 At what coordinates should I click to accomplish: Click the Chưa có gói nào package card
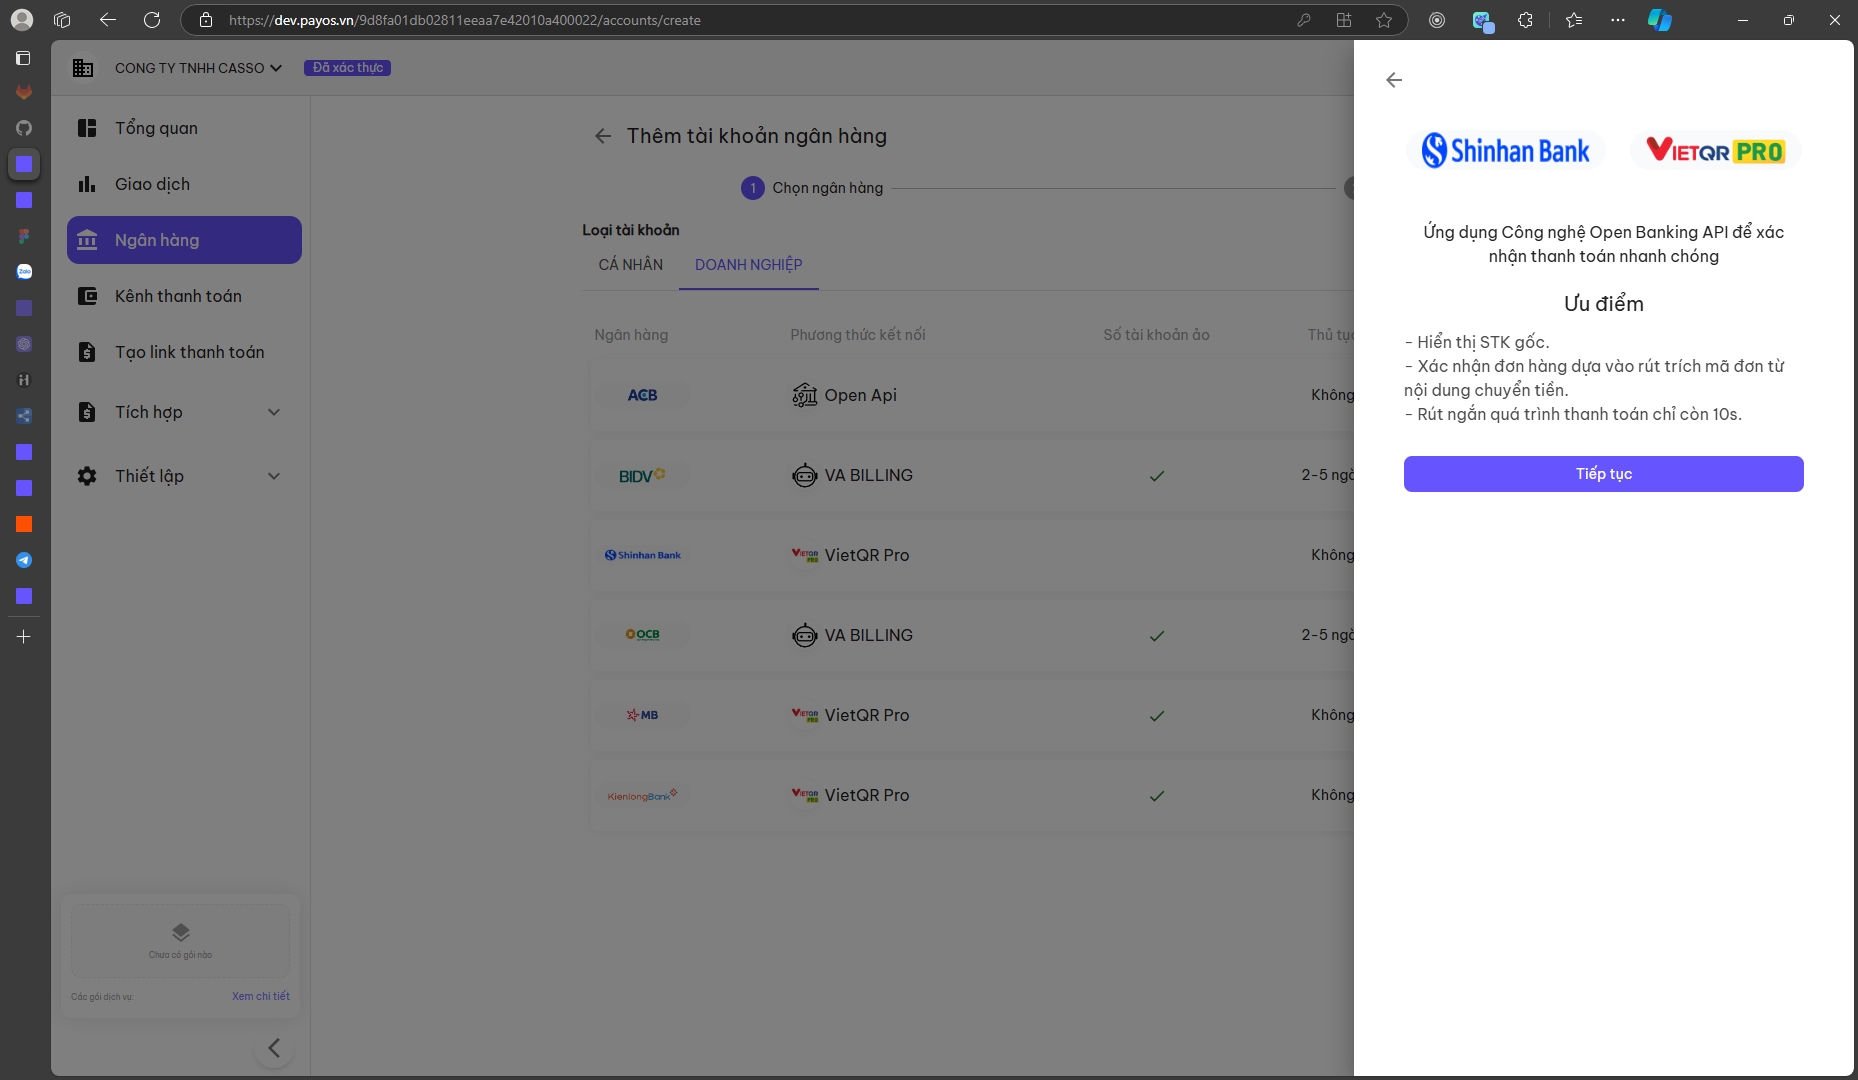click(x=181, y=942)
